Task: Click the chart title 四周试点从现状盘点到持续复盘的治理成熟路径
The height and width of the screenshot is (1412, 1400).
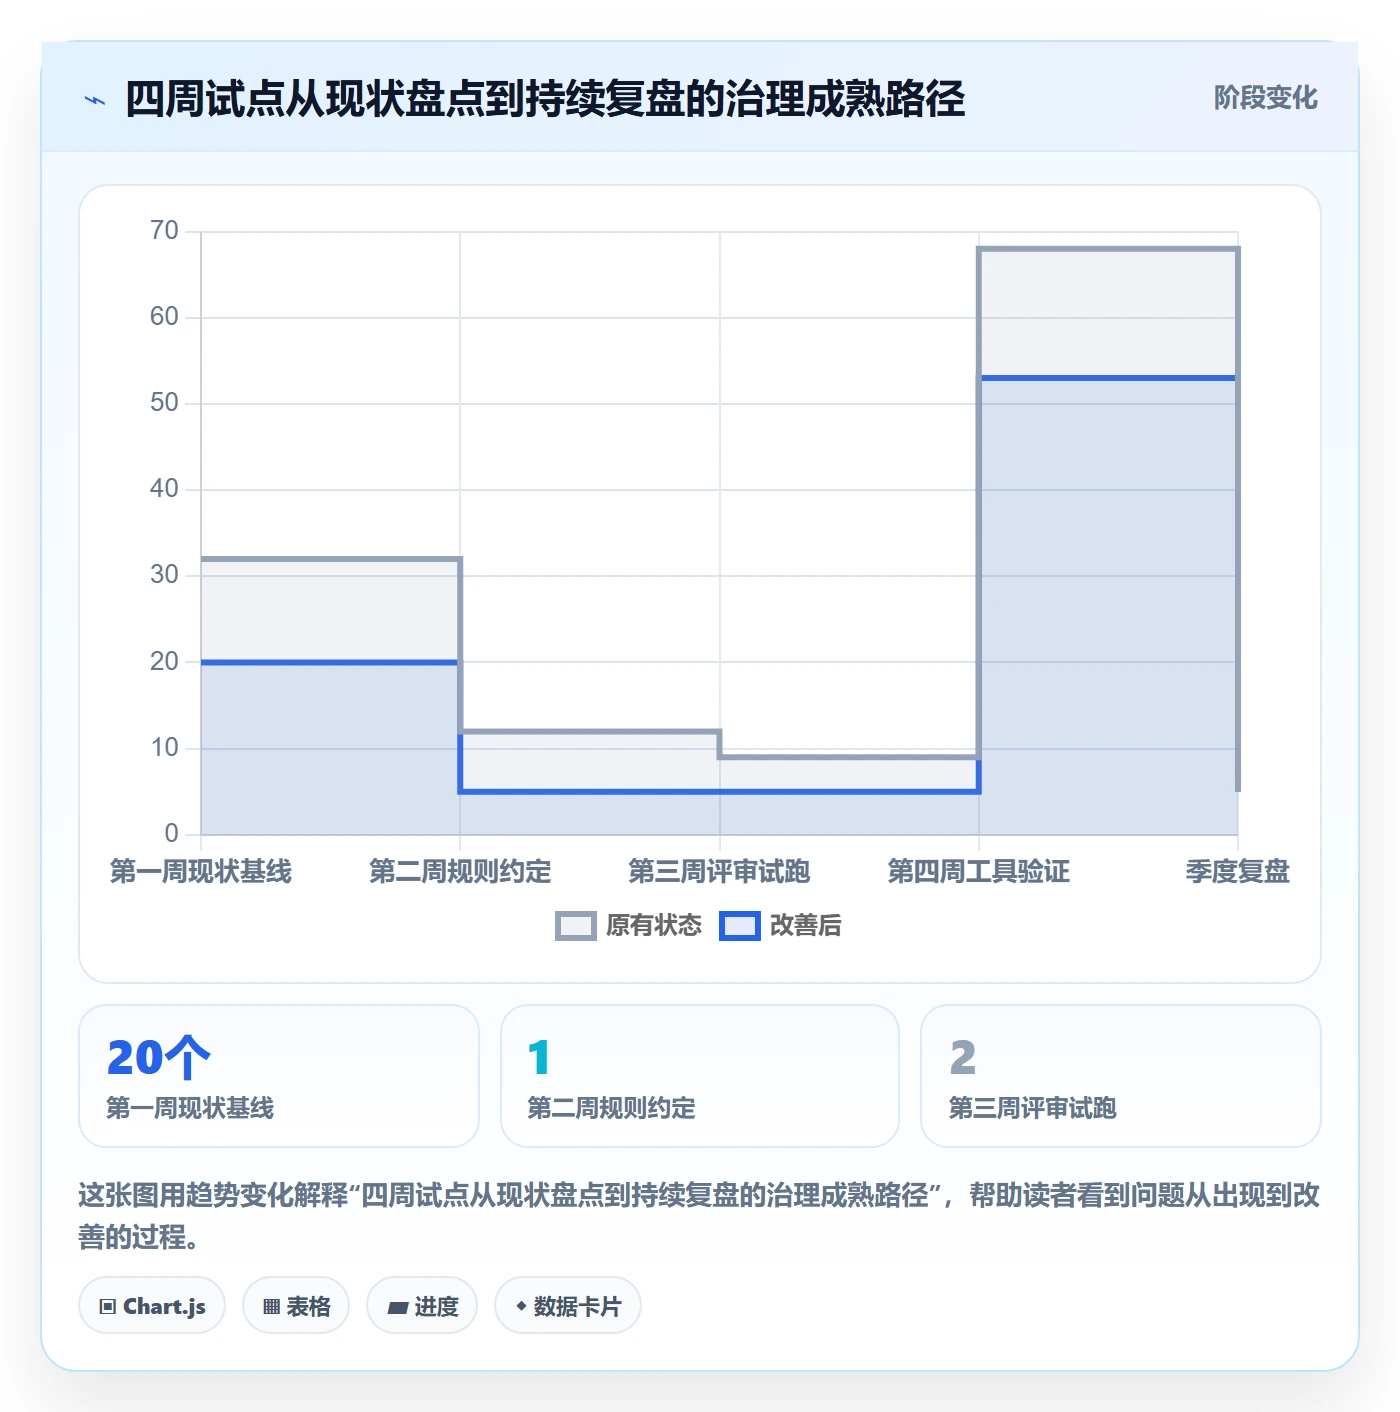Action: (x=545, y=99)
